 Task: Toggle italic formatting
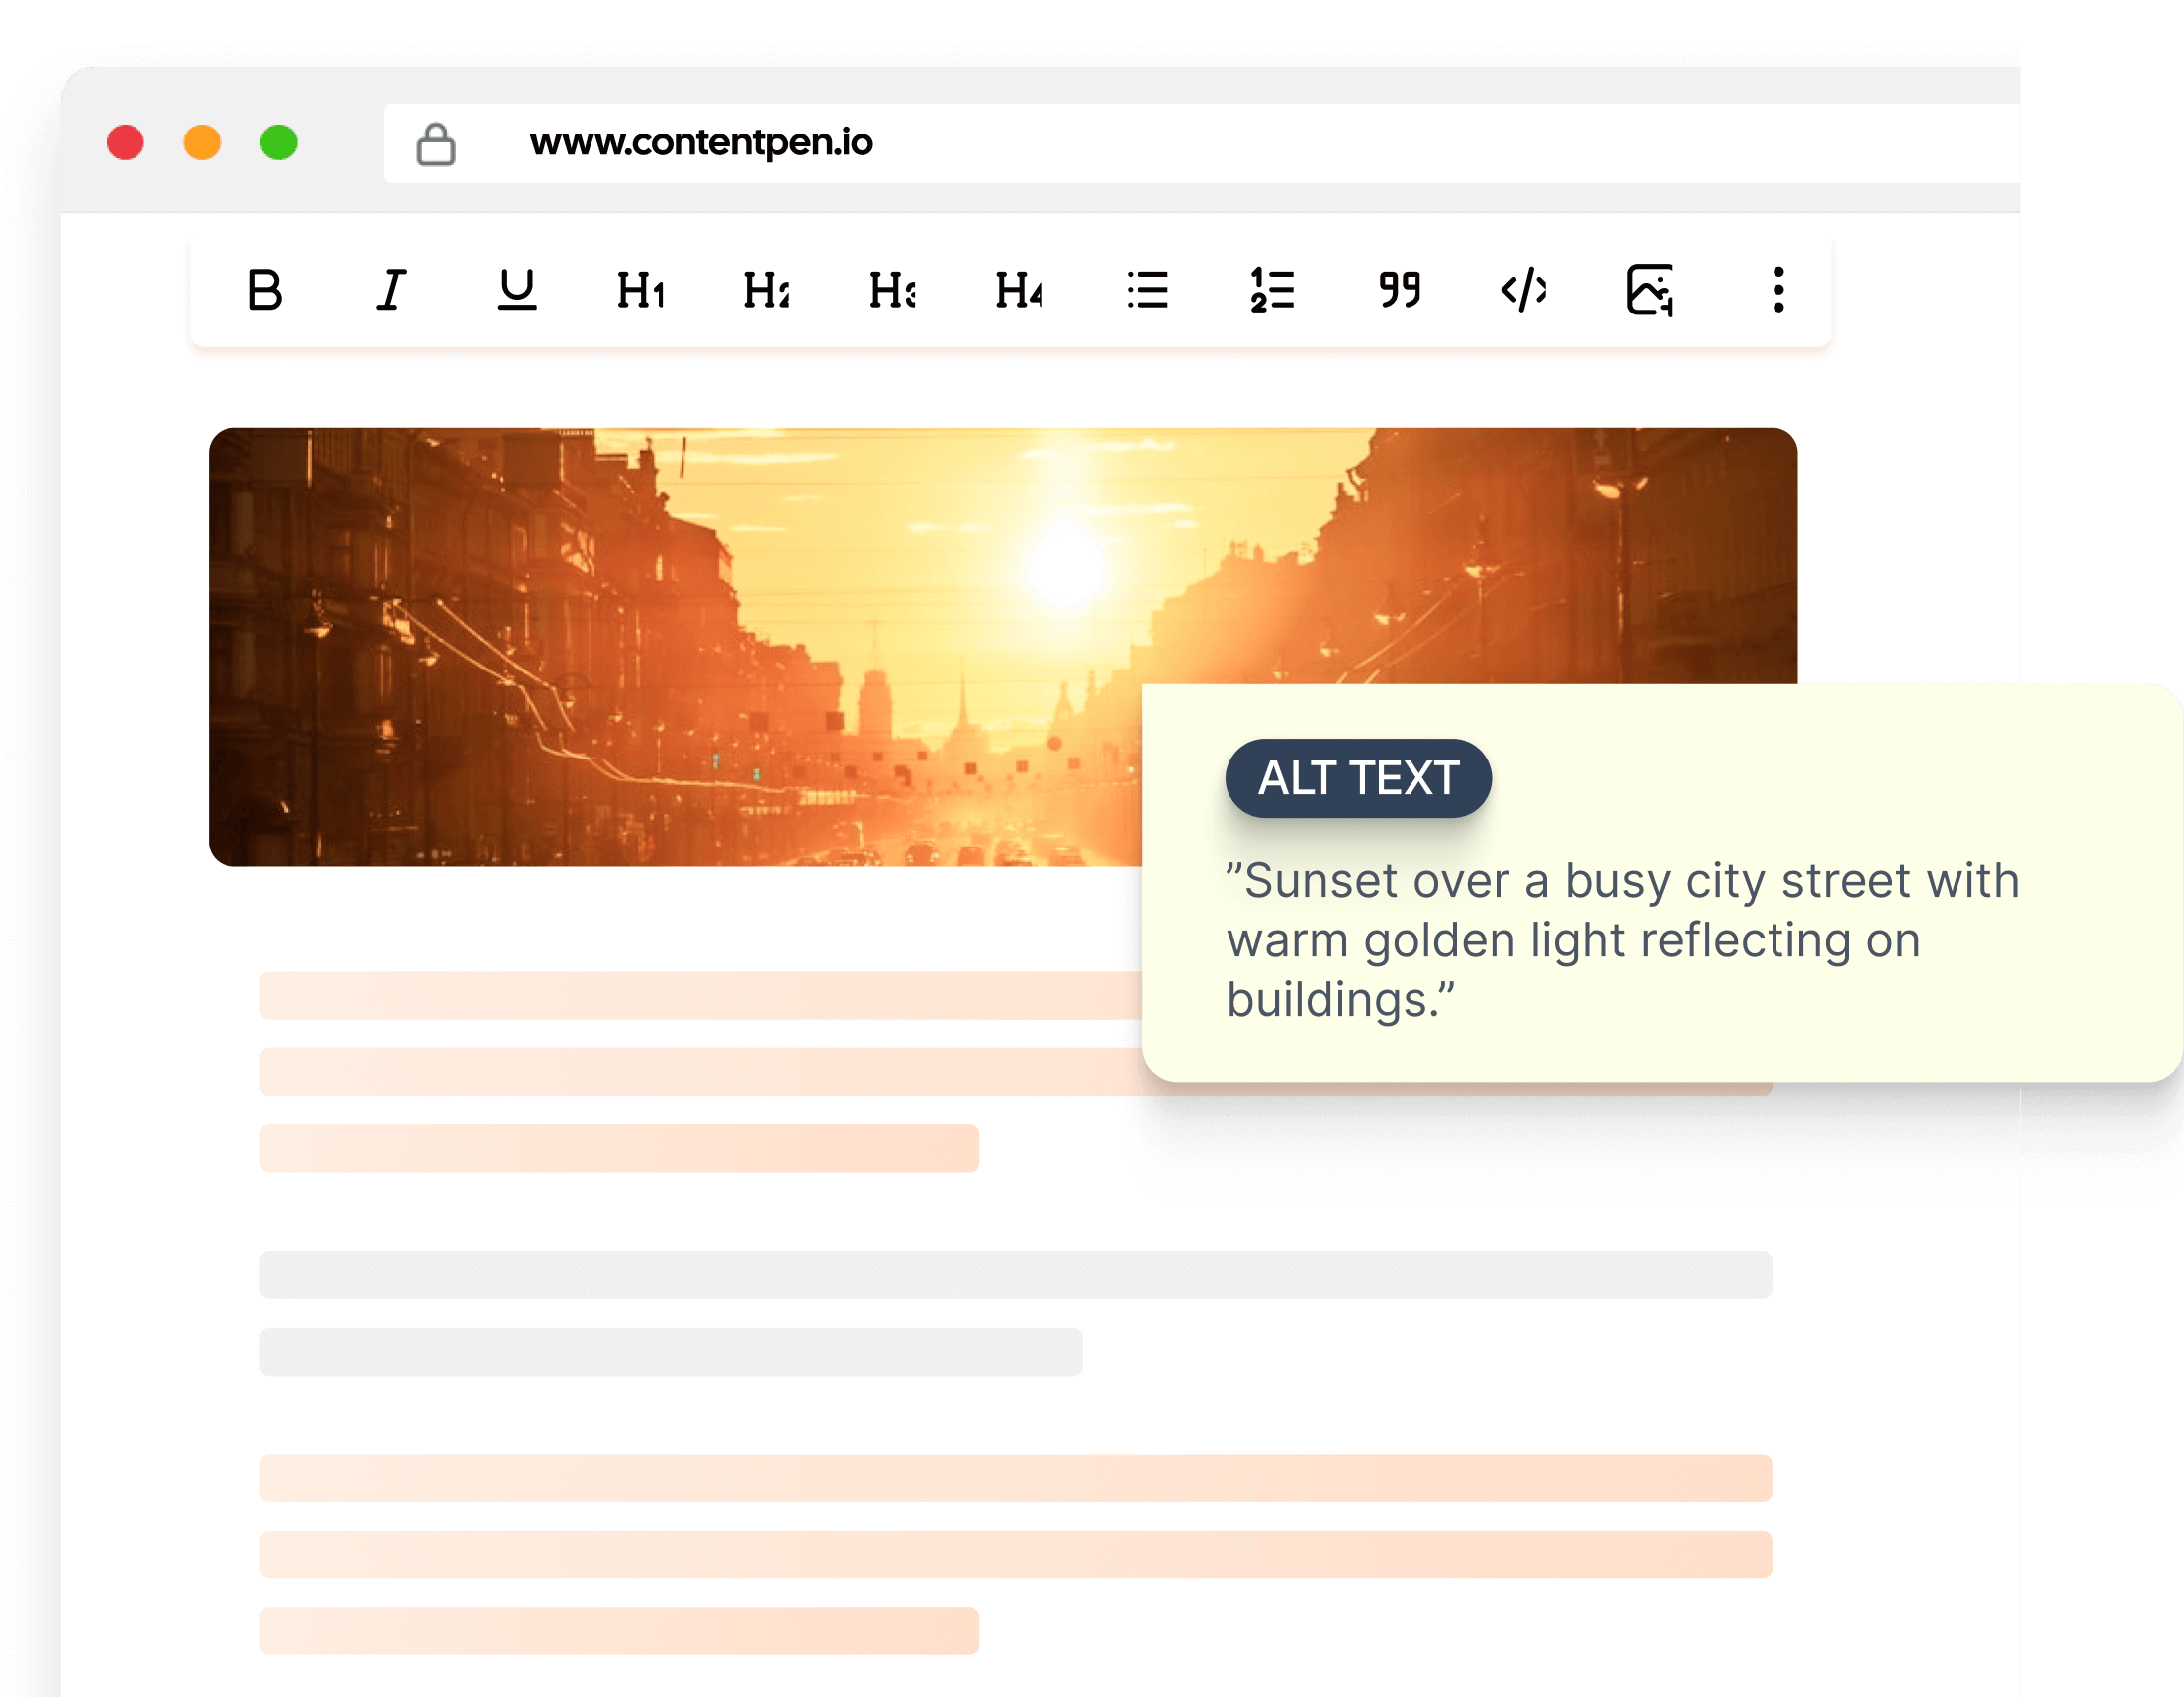point(390,292)
